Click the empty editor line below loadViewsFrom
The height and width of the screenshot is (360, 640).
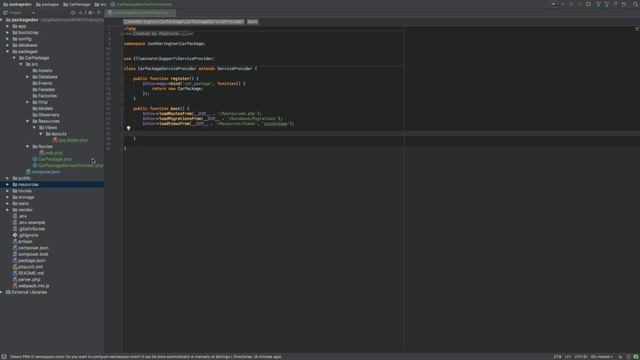pyautogui.click(x=381, y=133)
